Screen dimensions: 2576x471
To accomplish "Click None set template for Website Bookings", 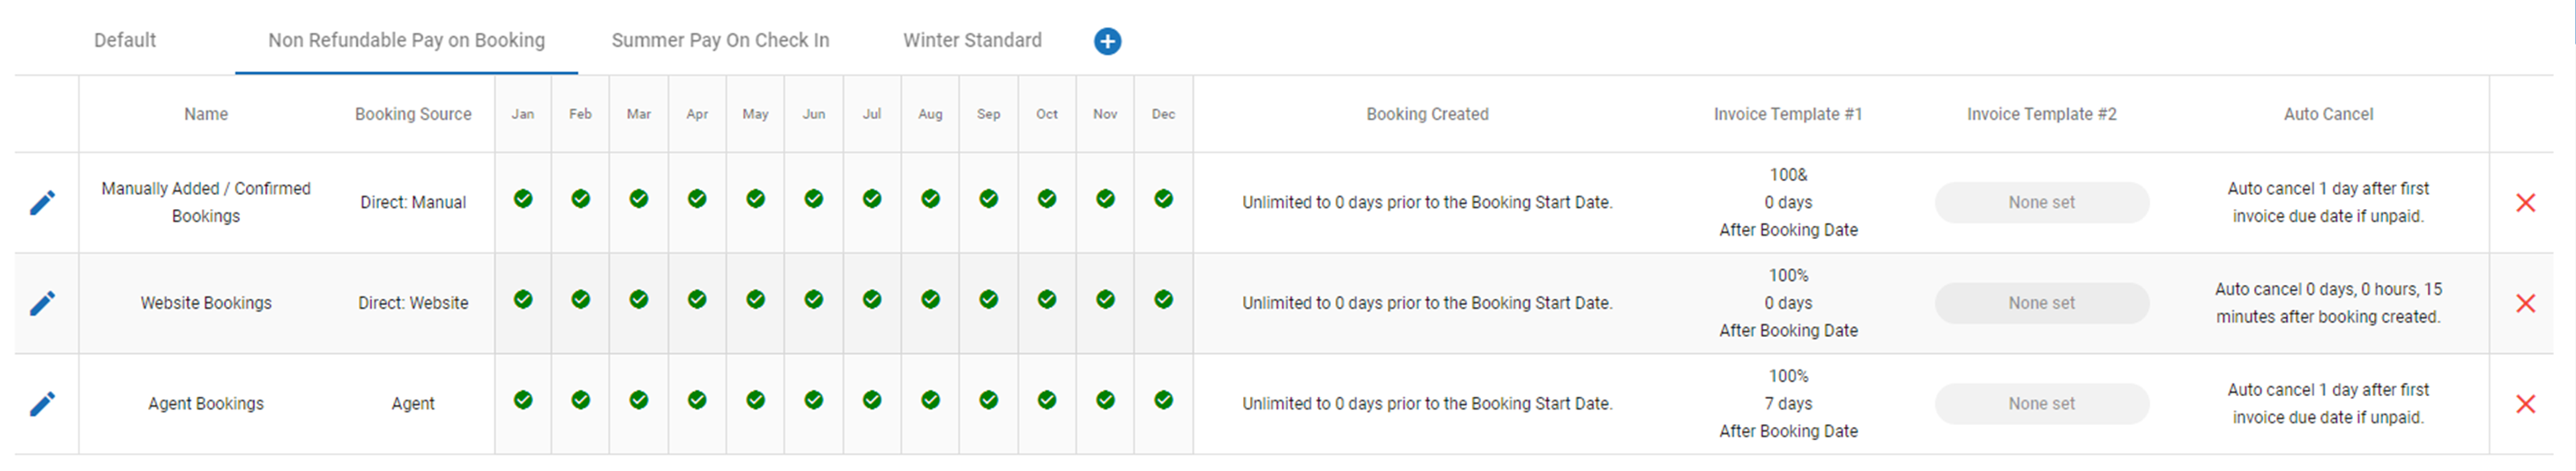I will 2041,303.
